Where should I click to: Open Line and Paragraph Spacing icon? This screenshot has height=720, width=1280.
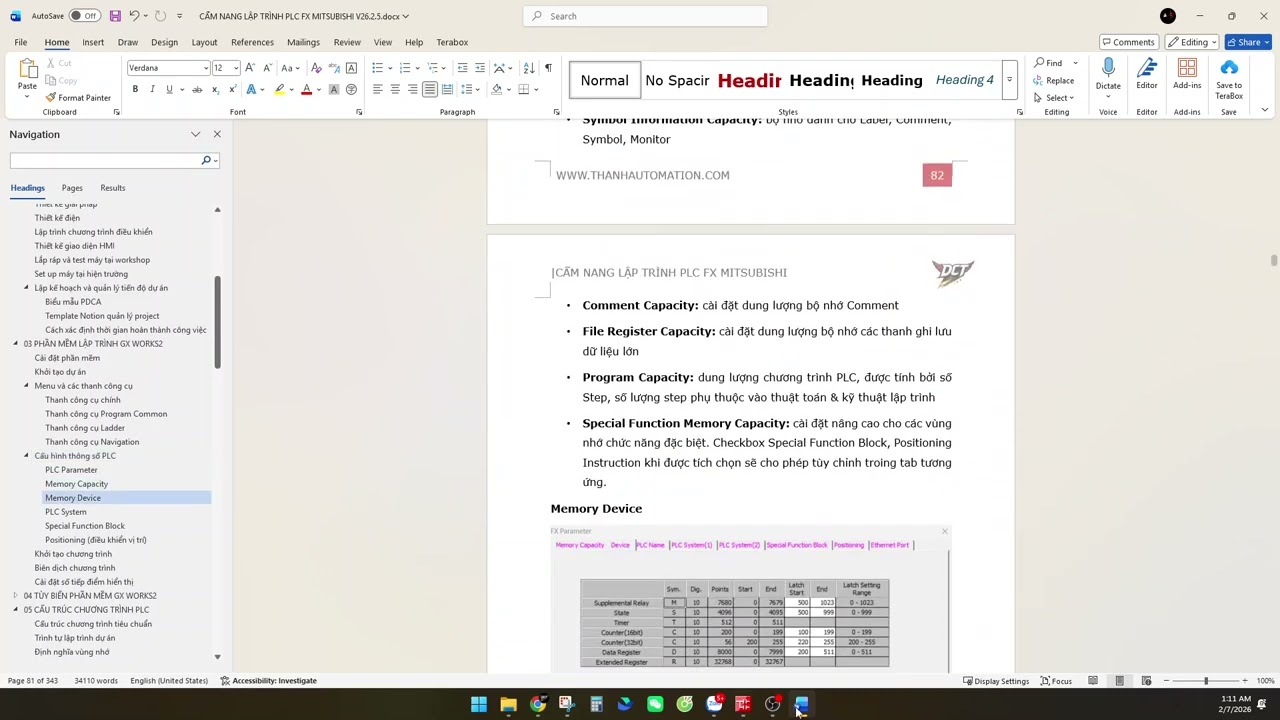pos(466,90)
